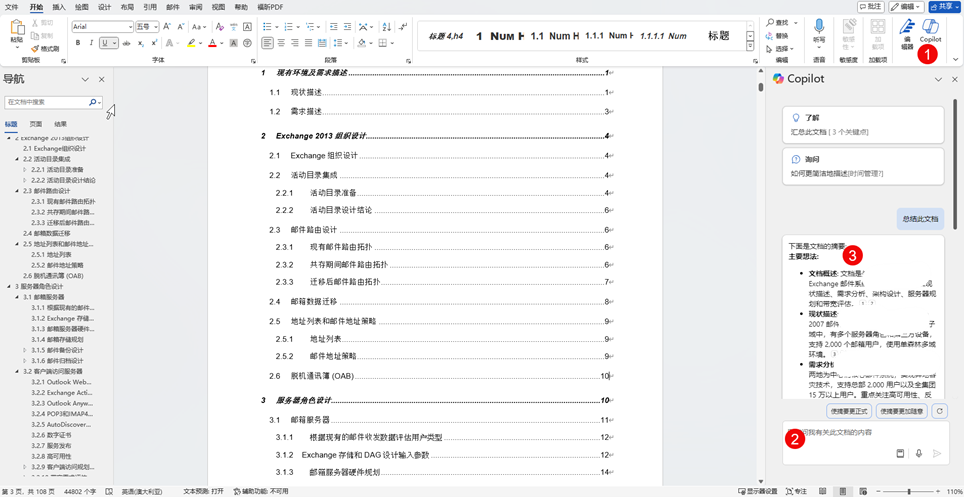This screenshot has height=497, width=964.
Task: Open the Find (查找) dropdown arrow
Action: [x=796, y=23]
